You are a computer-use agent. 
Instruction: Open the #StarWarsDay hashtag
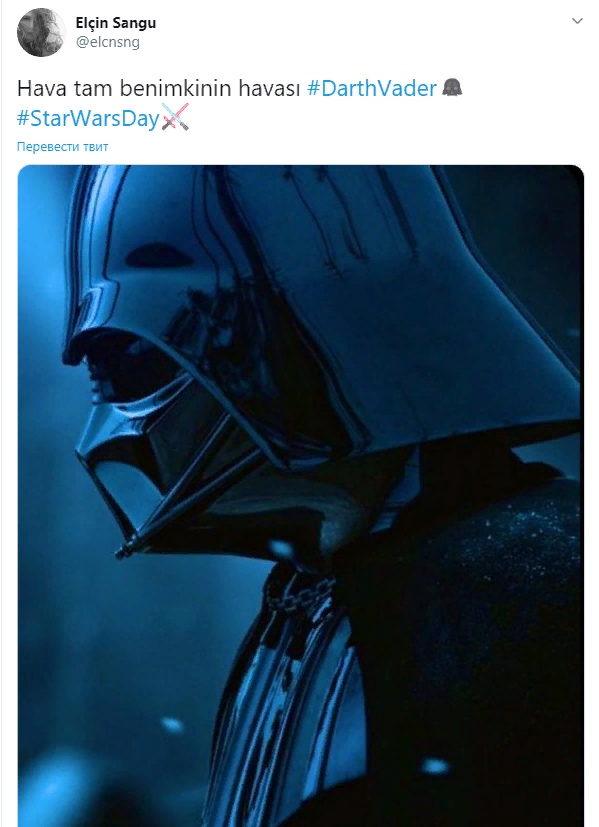pyautogui.click(x=88, y=118)
